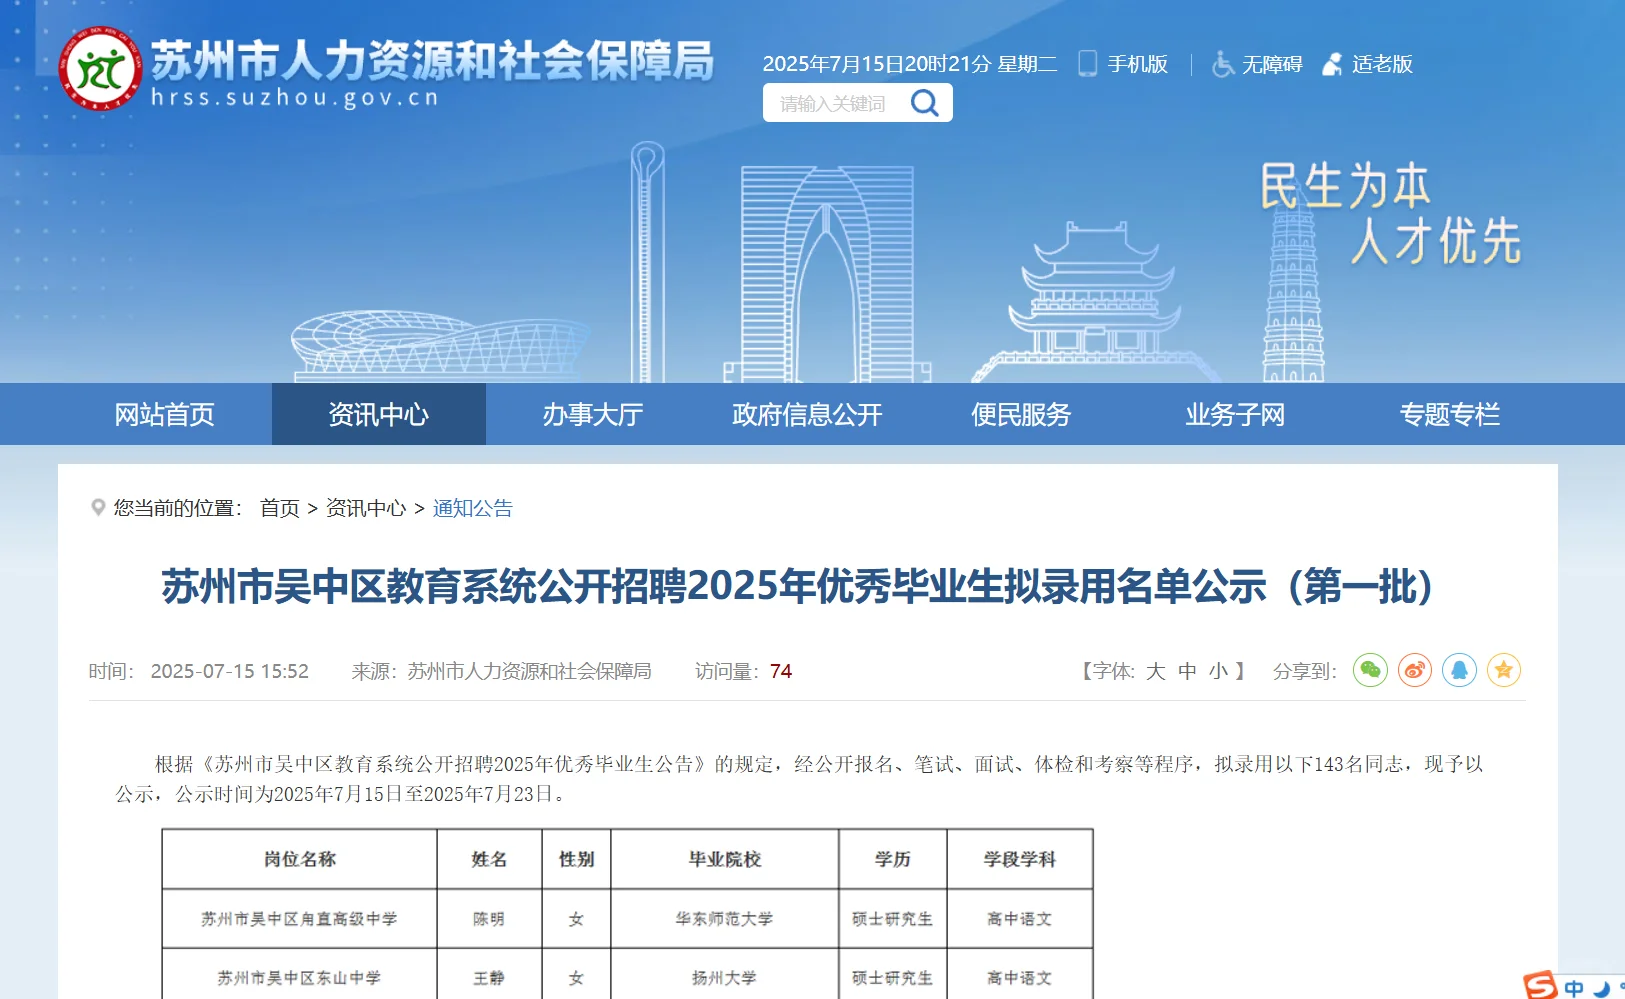Screen dimensions: 1625x999
Task: Share the article via Weibo icon
Action: point(1415,670)
